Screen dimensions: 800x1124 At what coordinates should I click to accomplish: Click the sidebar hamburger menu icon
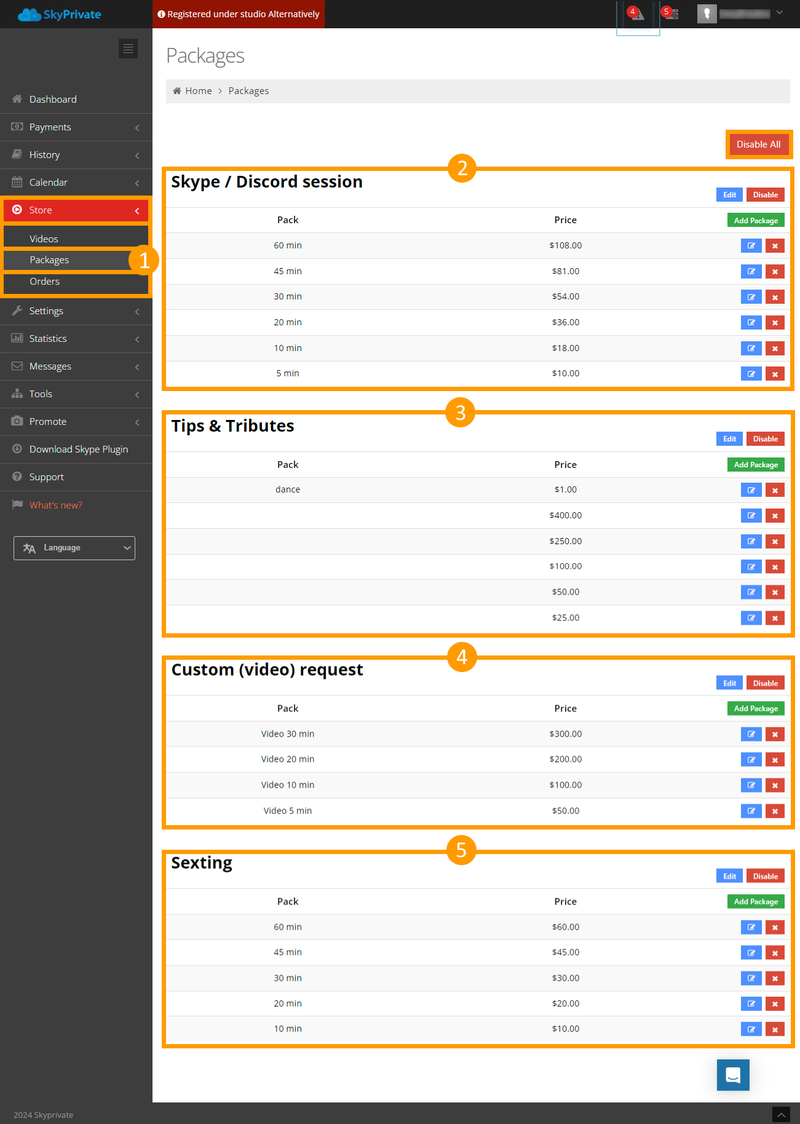click(127, 48)
